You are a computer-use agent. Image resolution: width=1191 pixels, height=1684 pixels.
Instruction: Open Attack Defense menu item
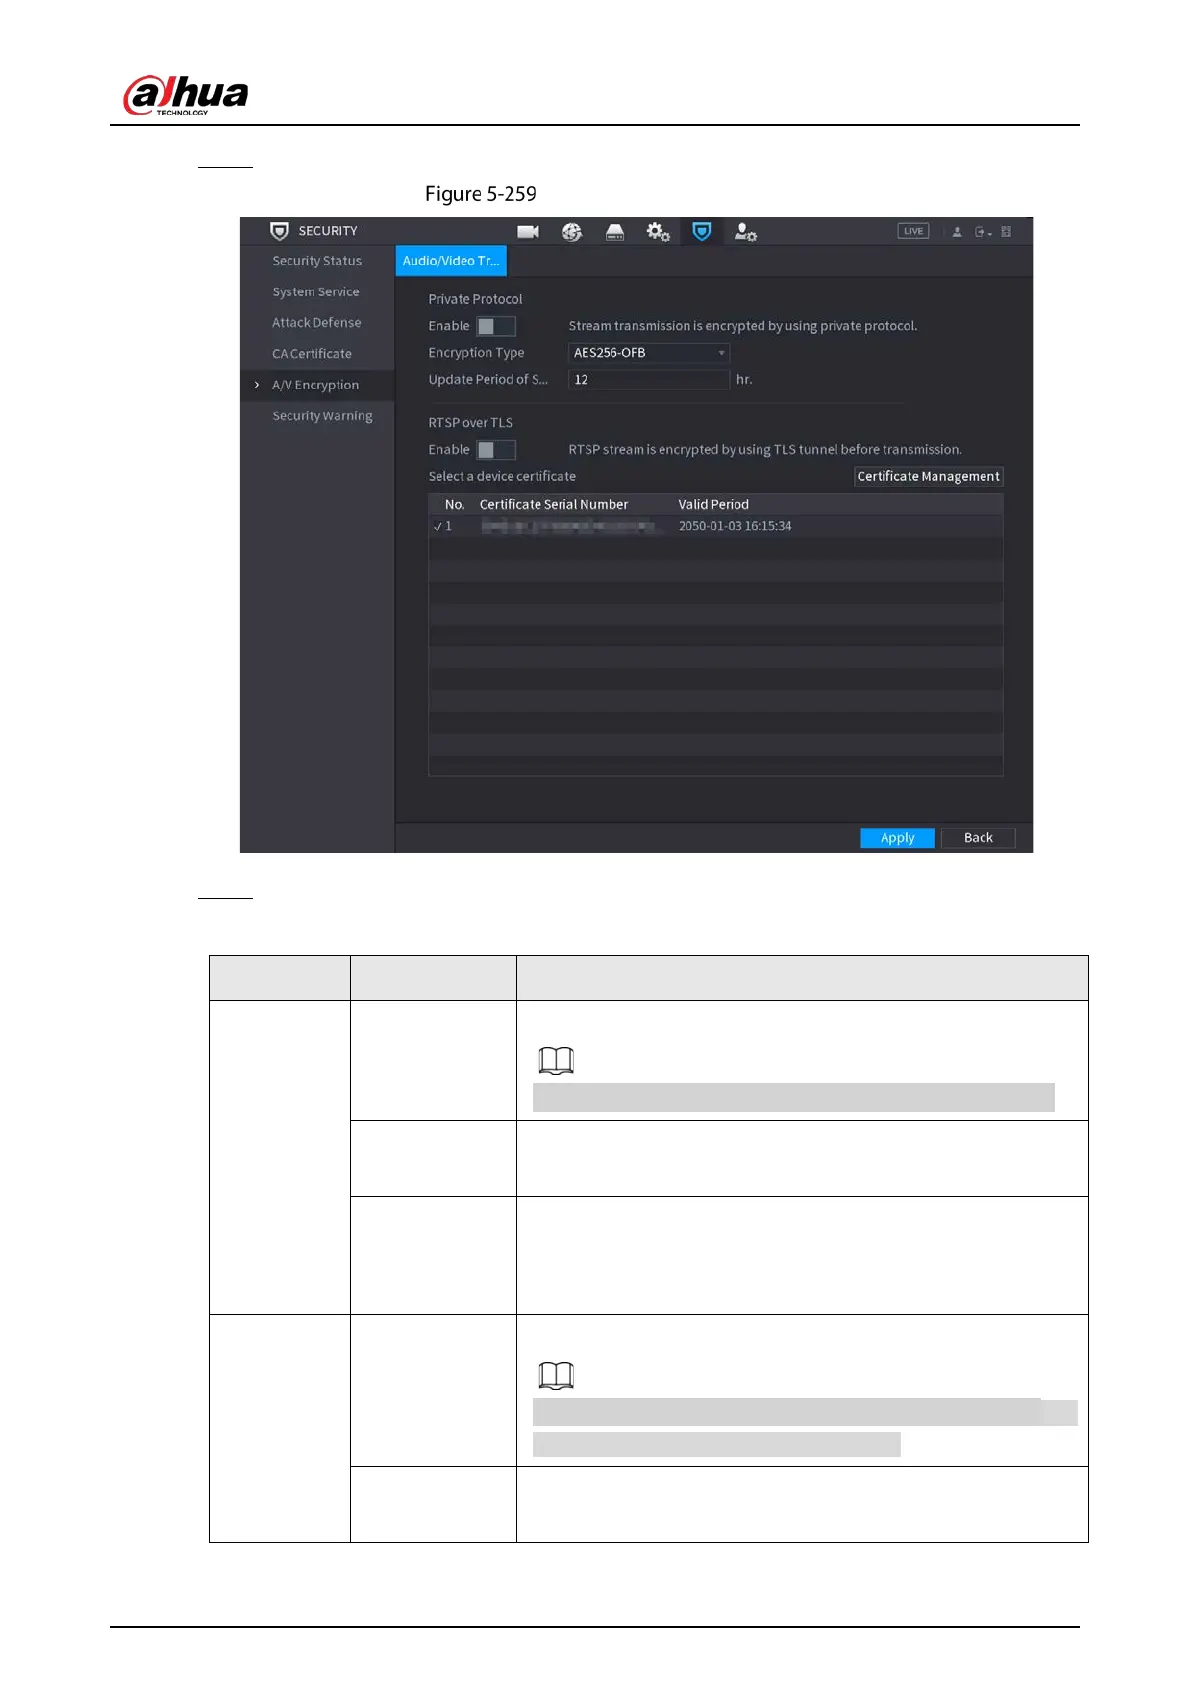point(317,323)
